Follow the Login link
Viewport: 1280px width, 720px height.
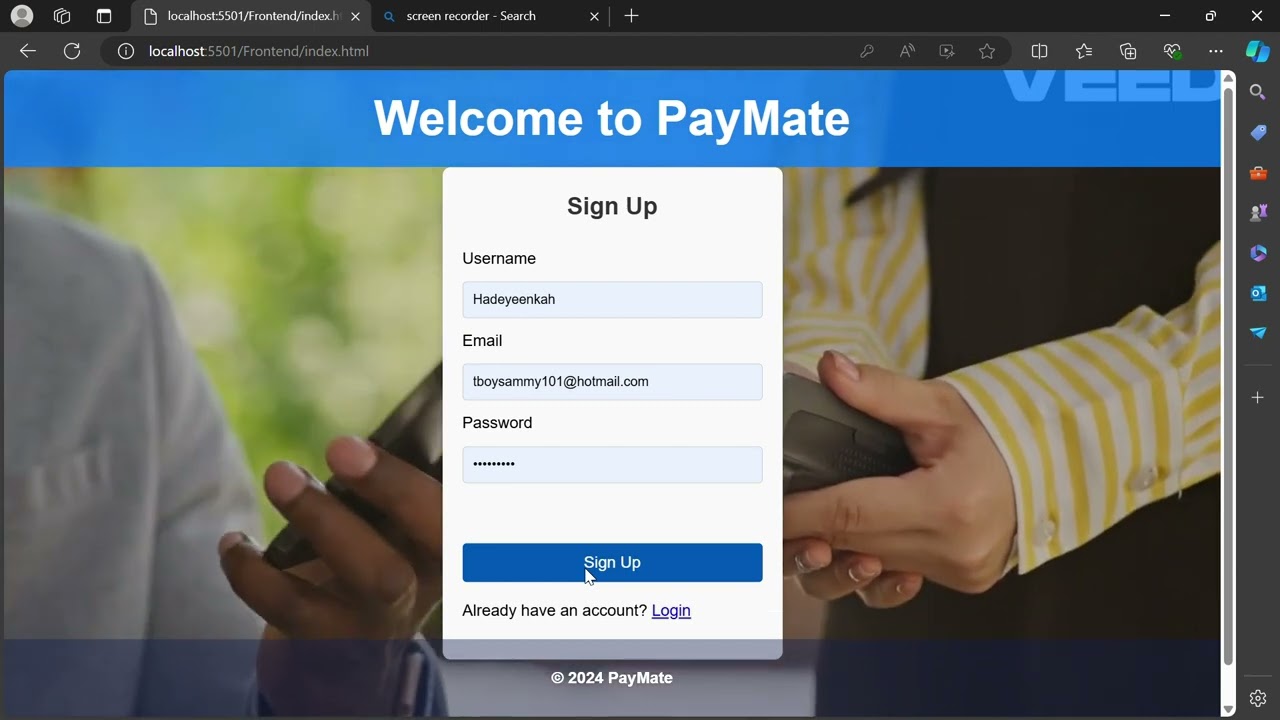tap(671, 610)
